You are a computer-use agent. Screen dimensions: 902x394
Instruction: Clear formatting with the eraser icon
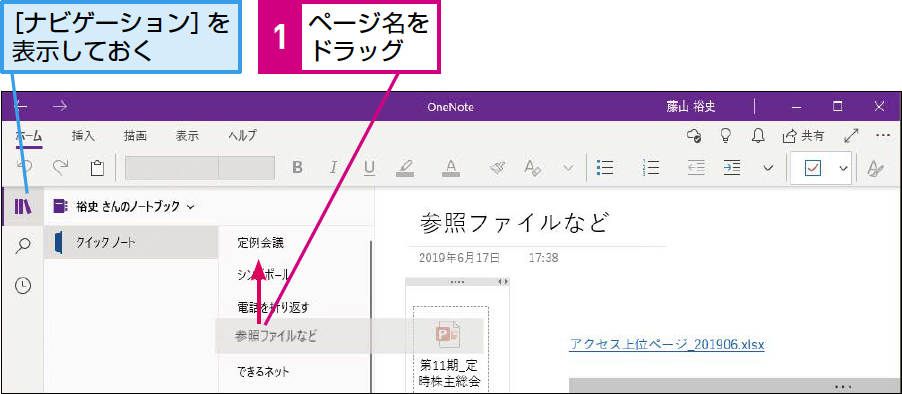533,167
